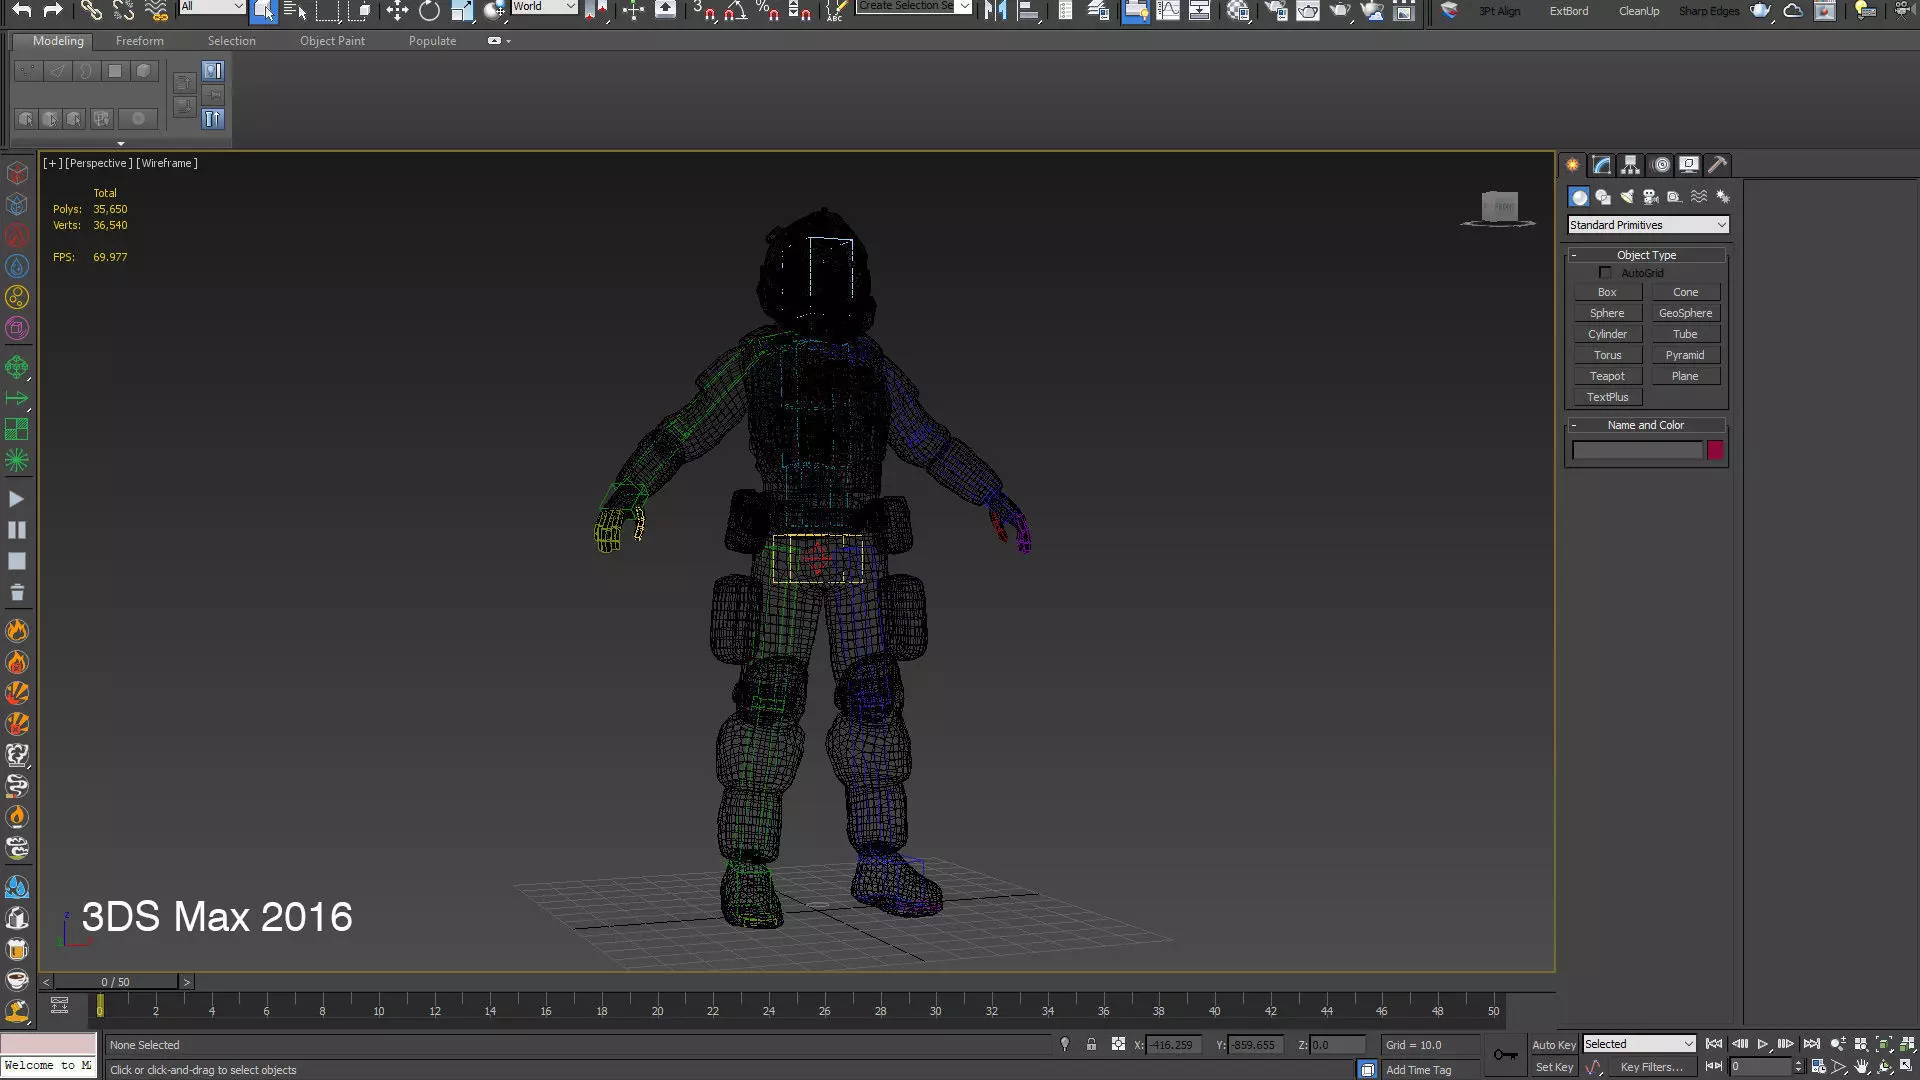Toggle Percent Snap icon
The height and width of the screenshot is (1080, 1920).
(768, 10)
